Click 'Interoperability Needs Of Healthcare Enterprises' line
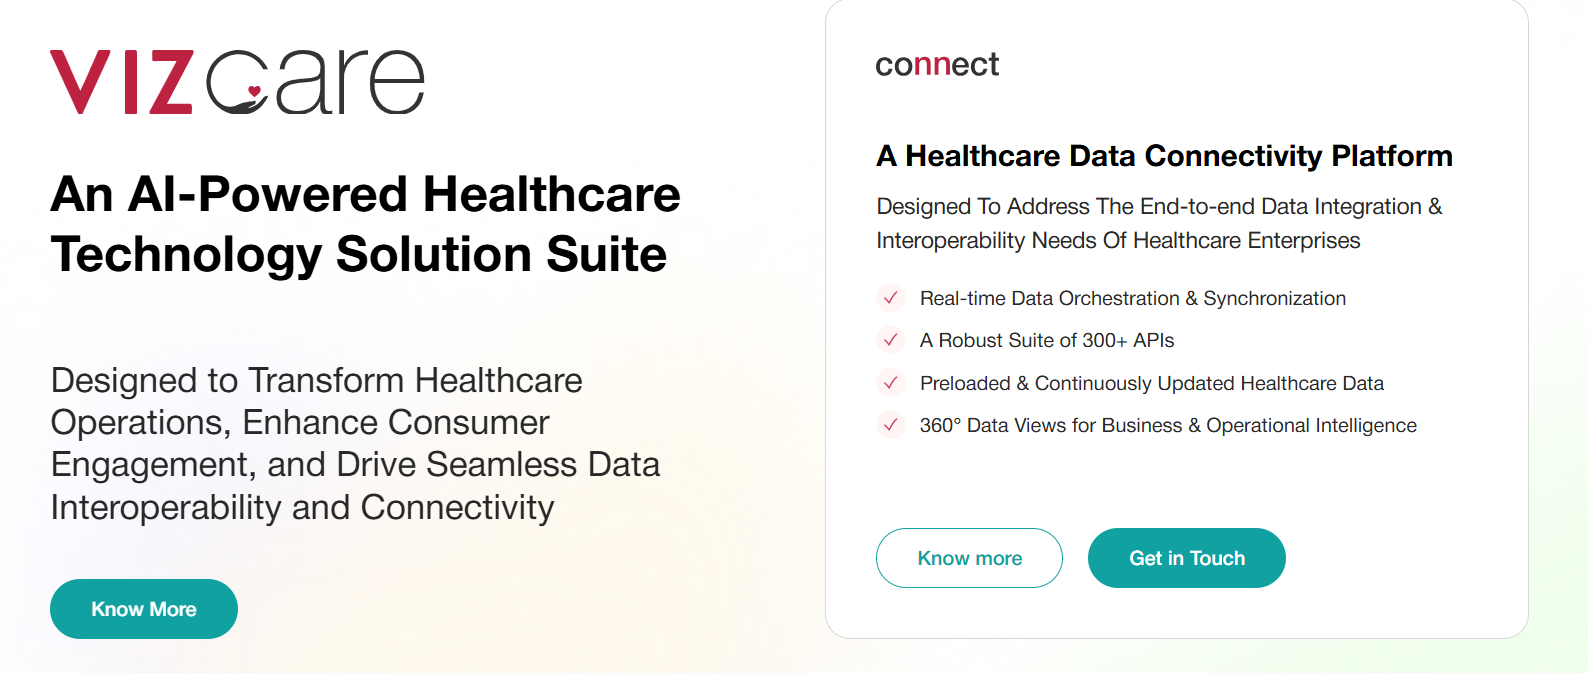The width and height of the screenshot is (1588, 673). click(x=1118, y=241)
